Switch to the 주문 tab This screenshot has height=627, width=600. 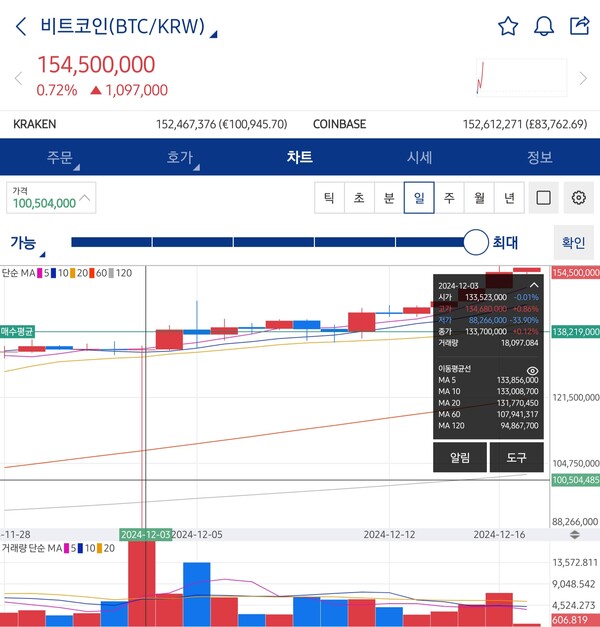[x=60, y=157]
